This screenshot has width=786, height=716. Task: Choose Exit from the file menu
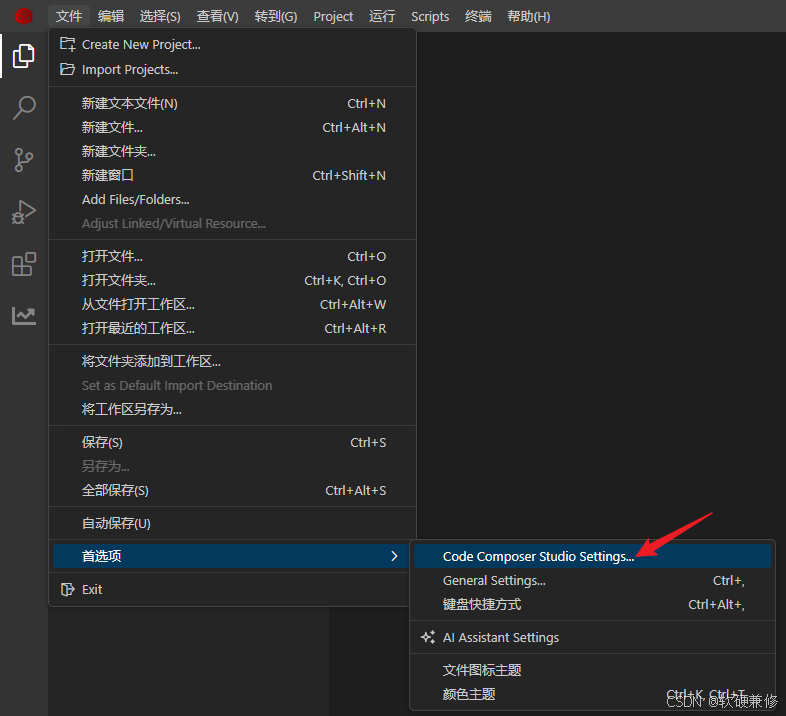(x=233, y=590)
